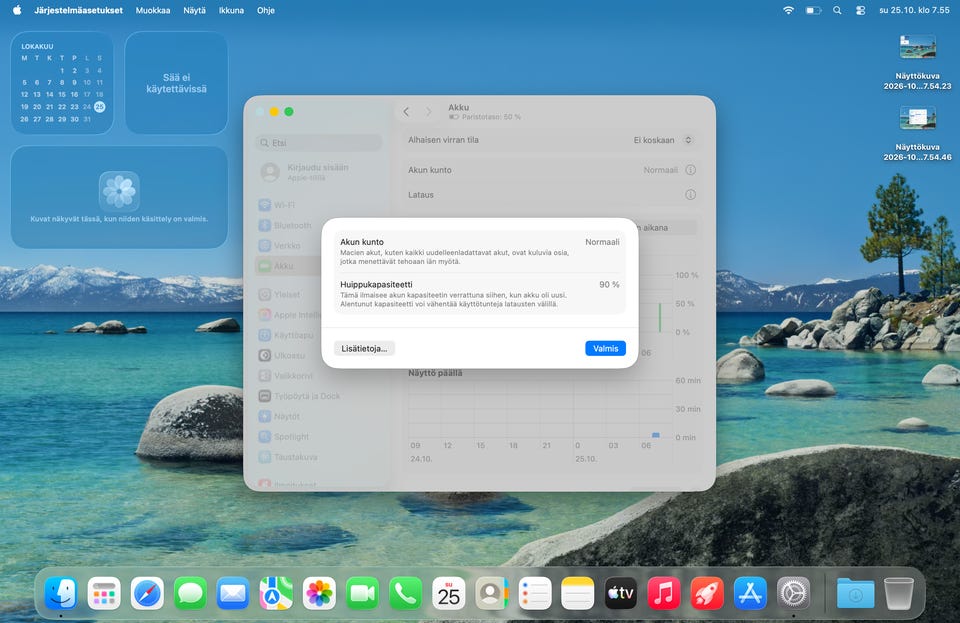Open the Contacts app in the Dock
The image size is (960, 623).
(x=492, y=593)
